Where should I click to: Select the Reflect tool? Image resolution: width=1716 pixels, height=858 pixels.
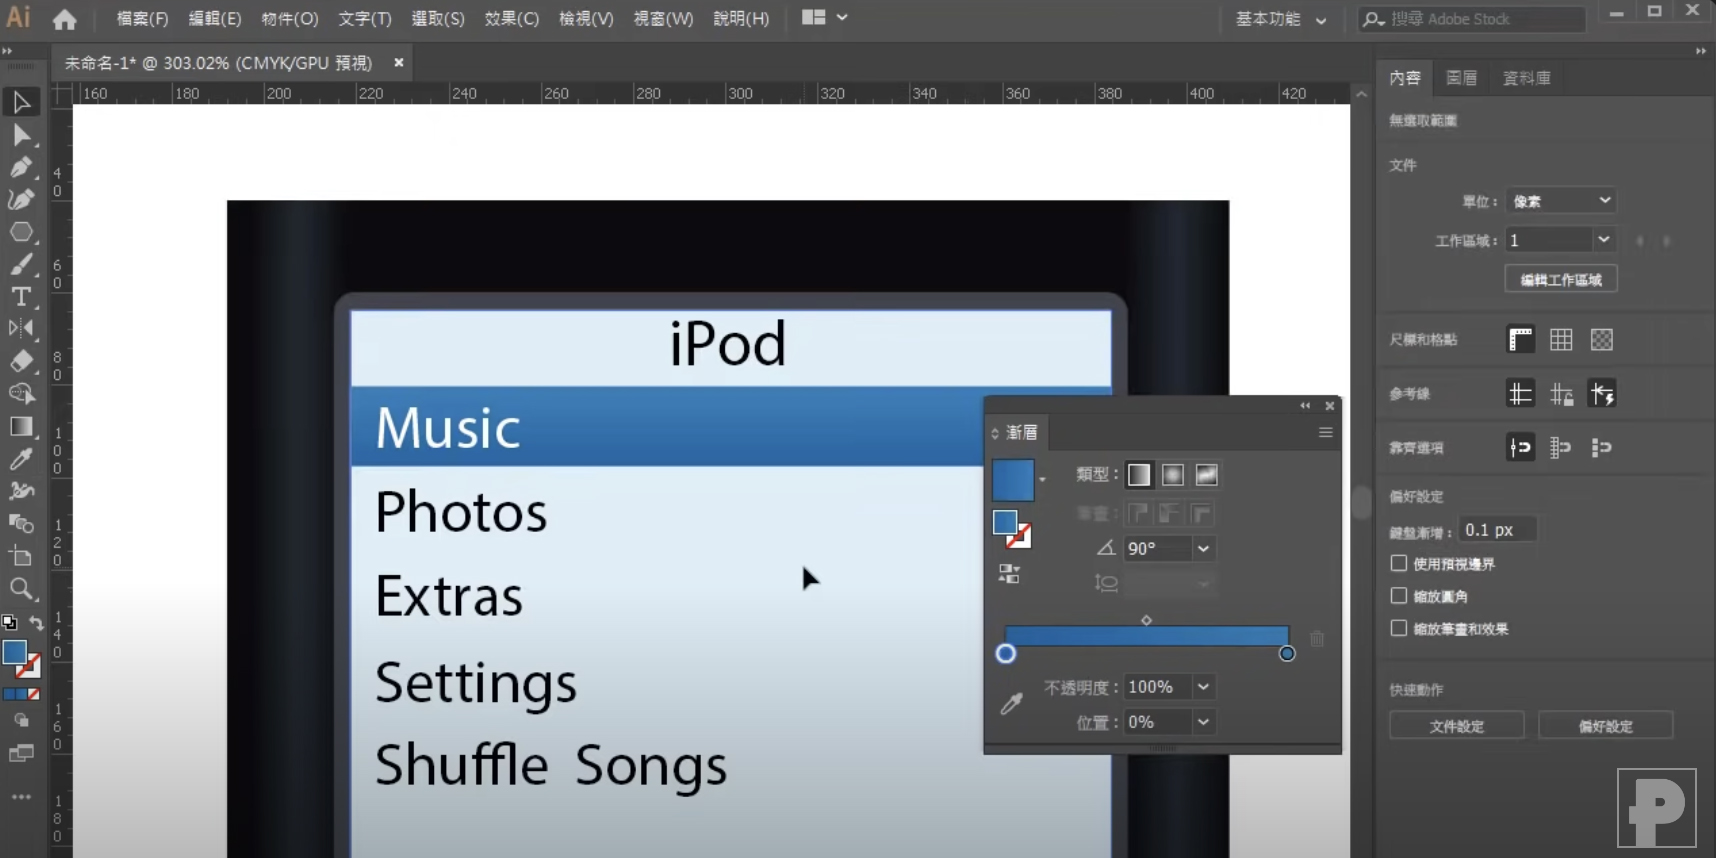21,328
